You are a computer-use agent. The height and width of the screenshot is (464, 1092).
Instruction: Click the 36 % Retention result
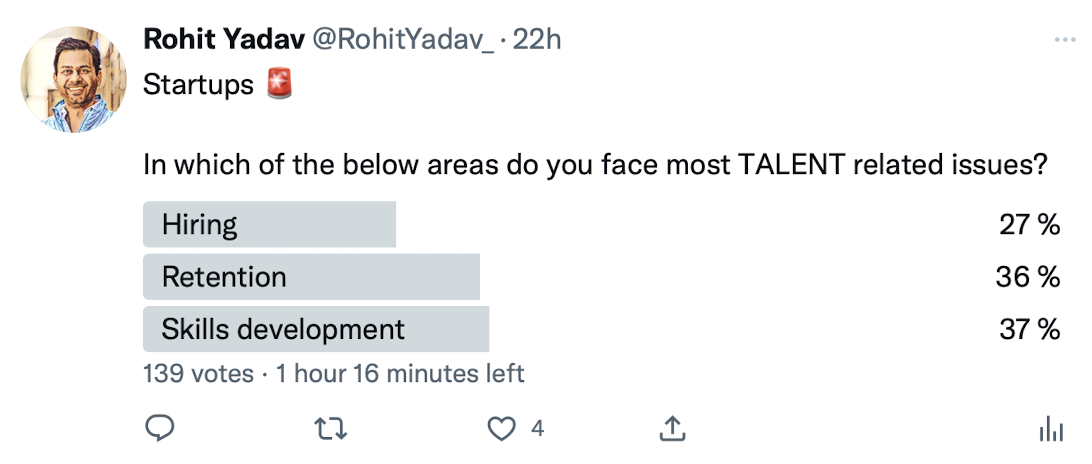(x=1027, y=277)
